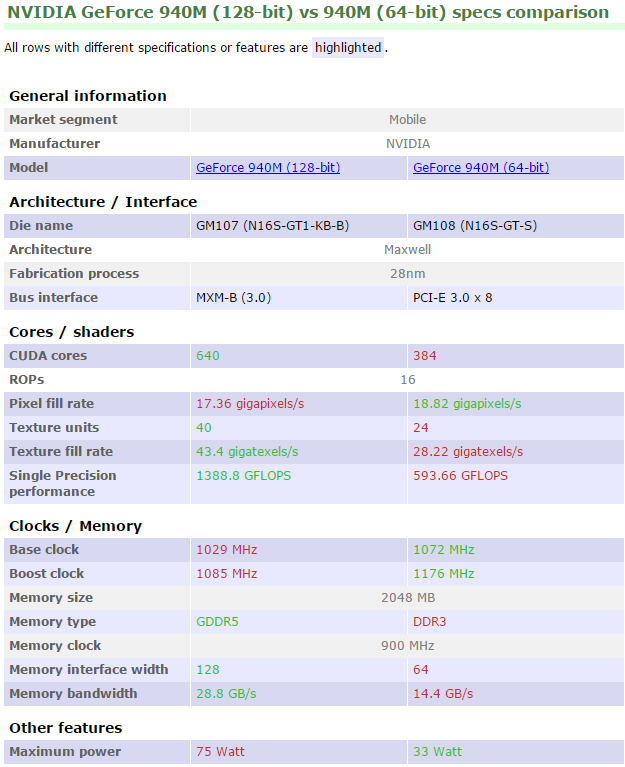Click '18.82 gigapixels/s' value
625x767 pixels.
click(467, 404)
